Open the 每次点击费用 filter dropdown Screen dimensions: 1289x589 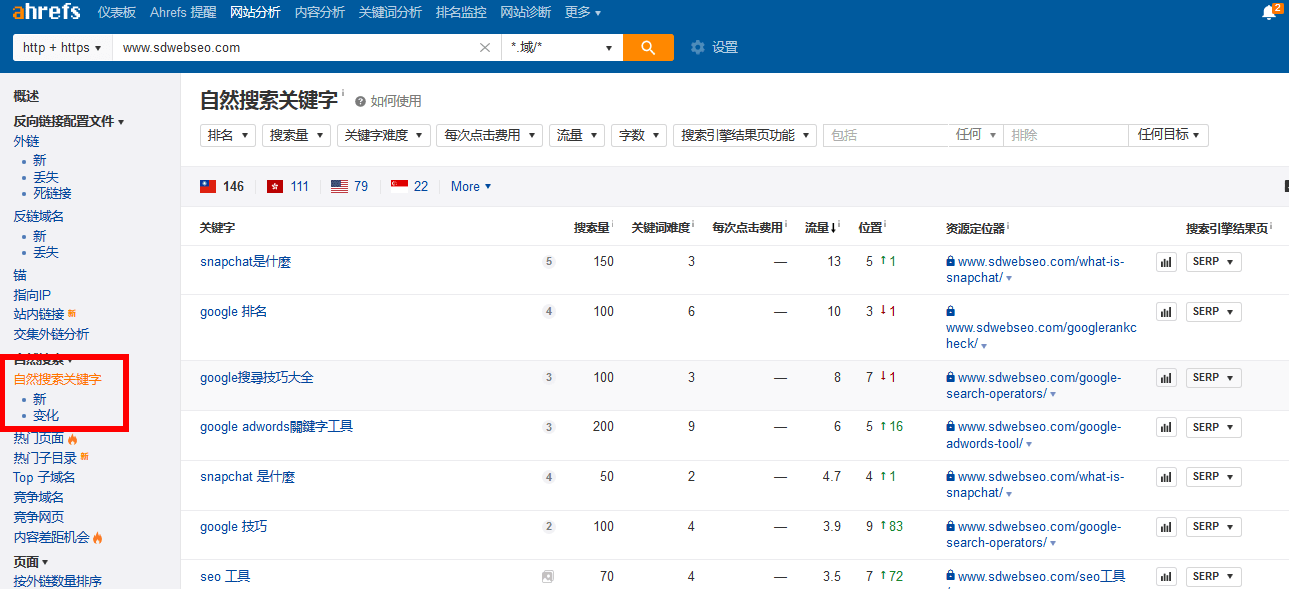pos(490,135)
